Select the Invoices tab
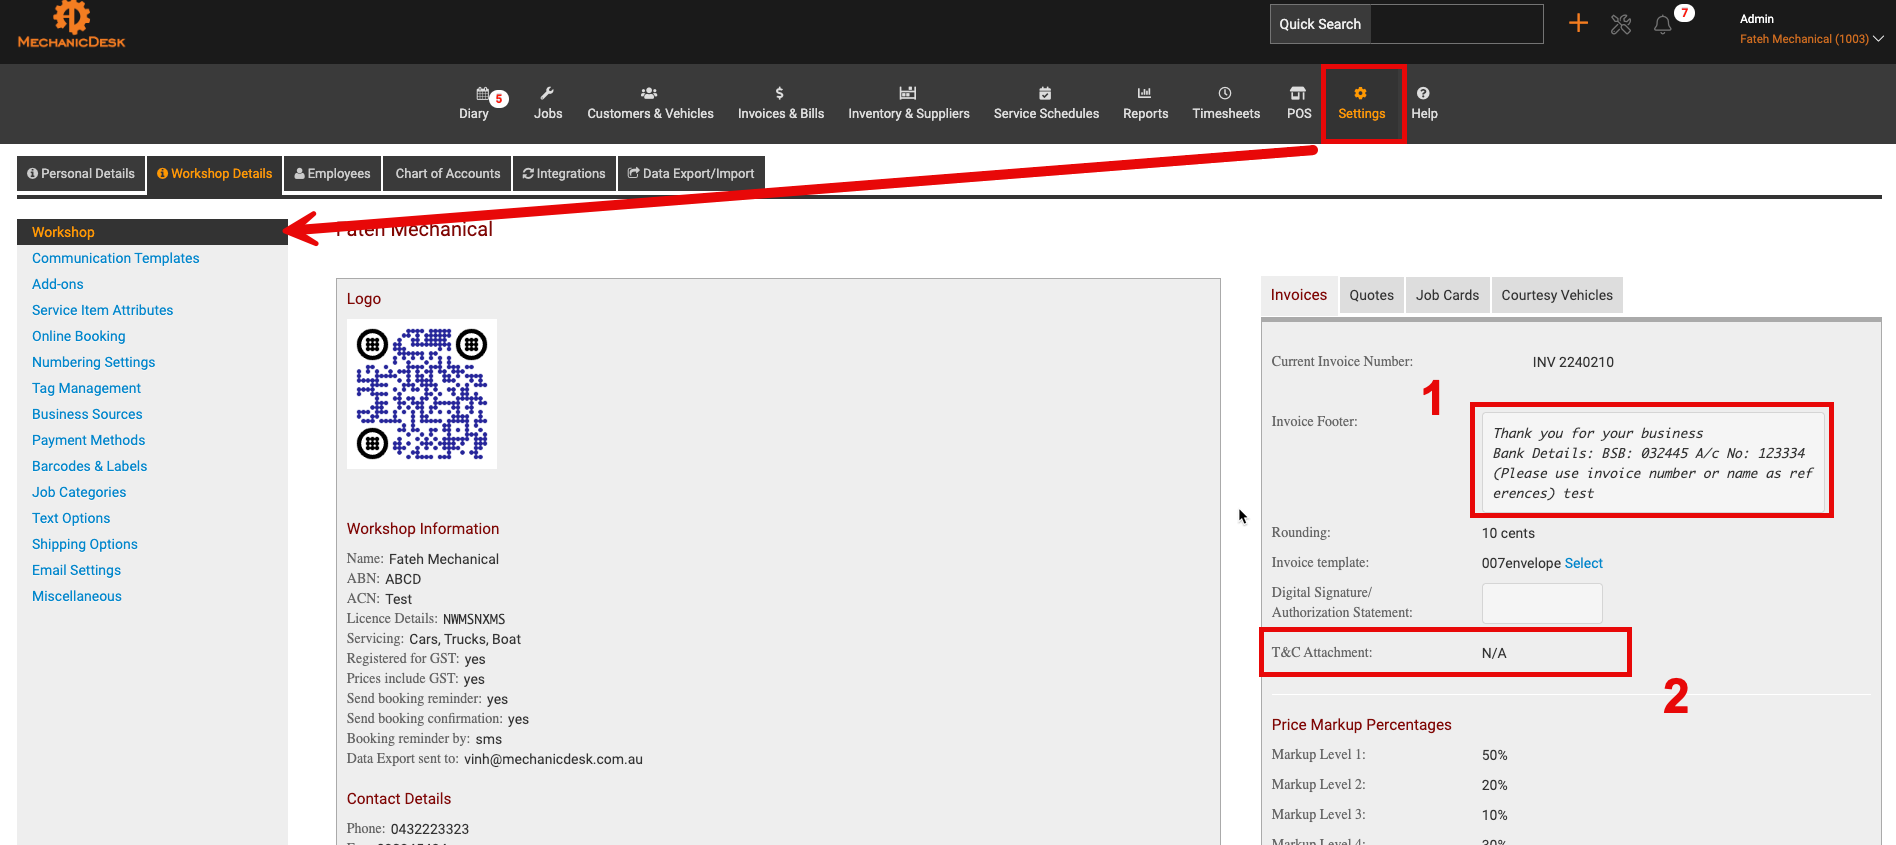Viewport: 1896px width, 845px height. coord(1299,295)
